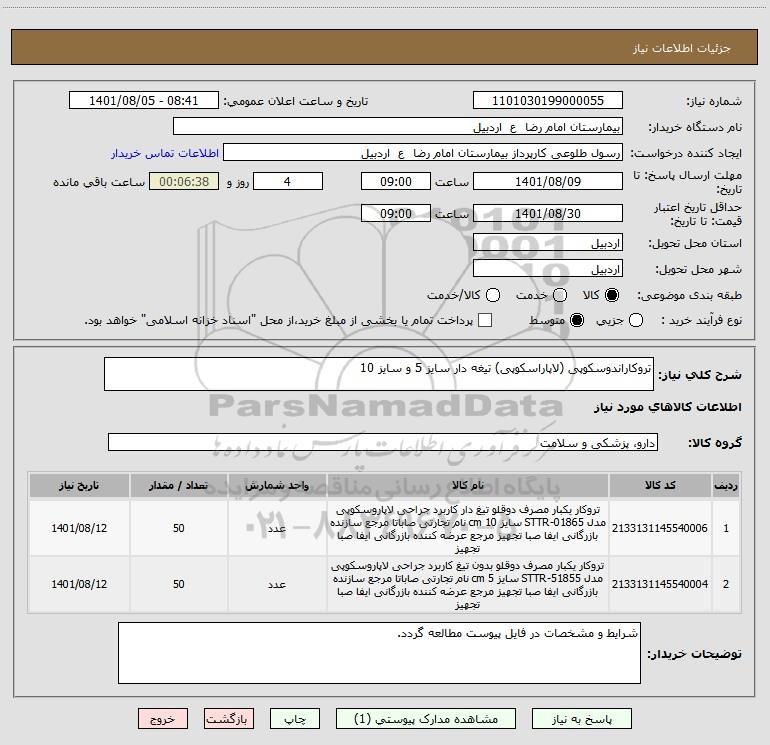The width and height of the screenshot is (770, 745).
Task: Click the شرح کلی نیاز description box
Action: pyautogui.click(x=379, y=374)
